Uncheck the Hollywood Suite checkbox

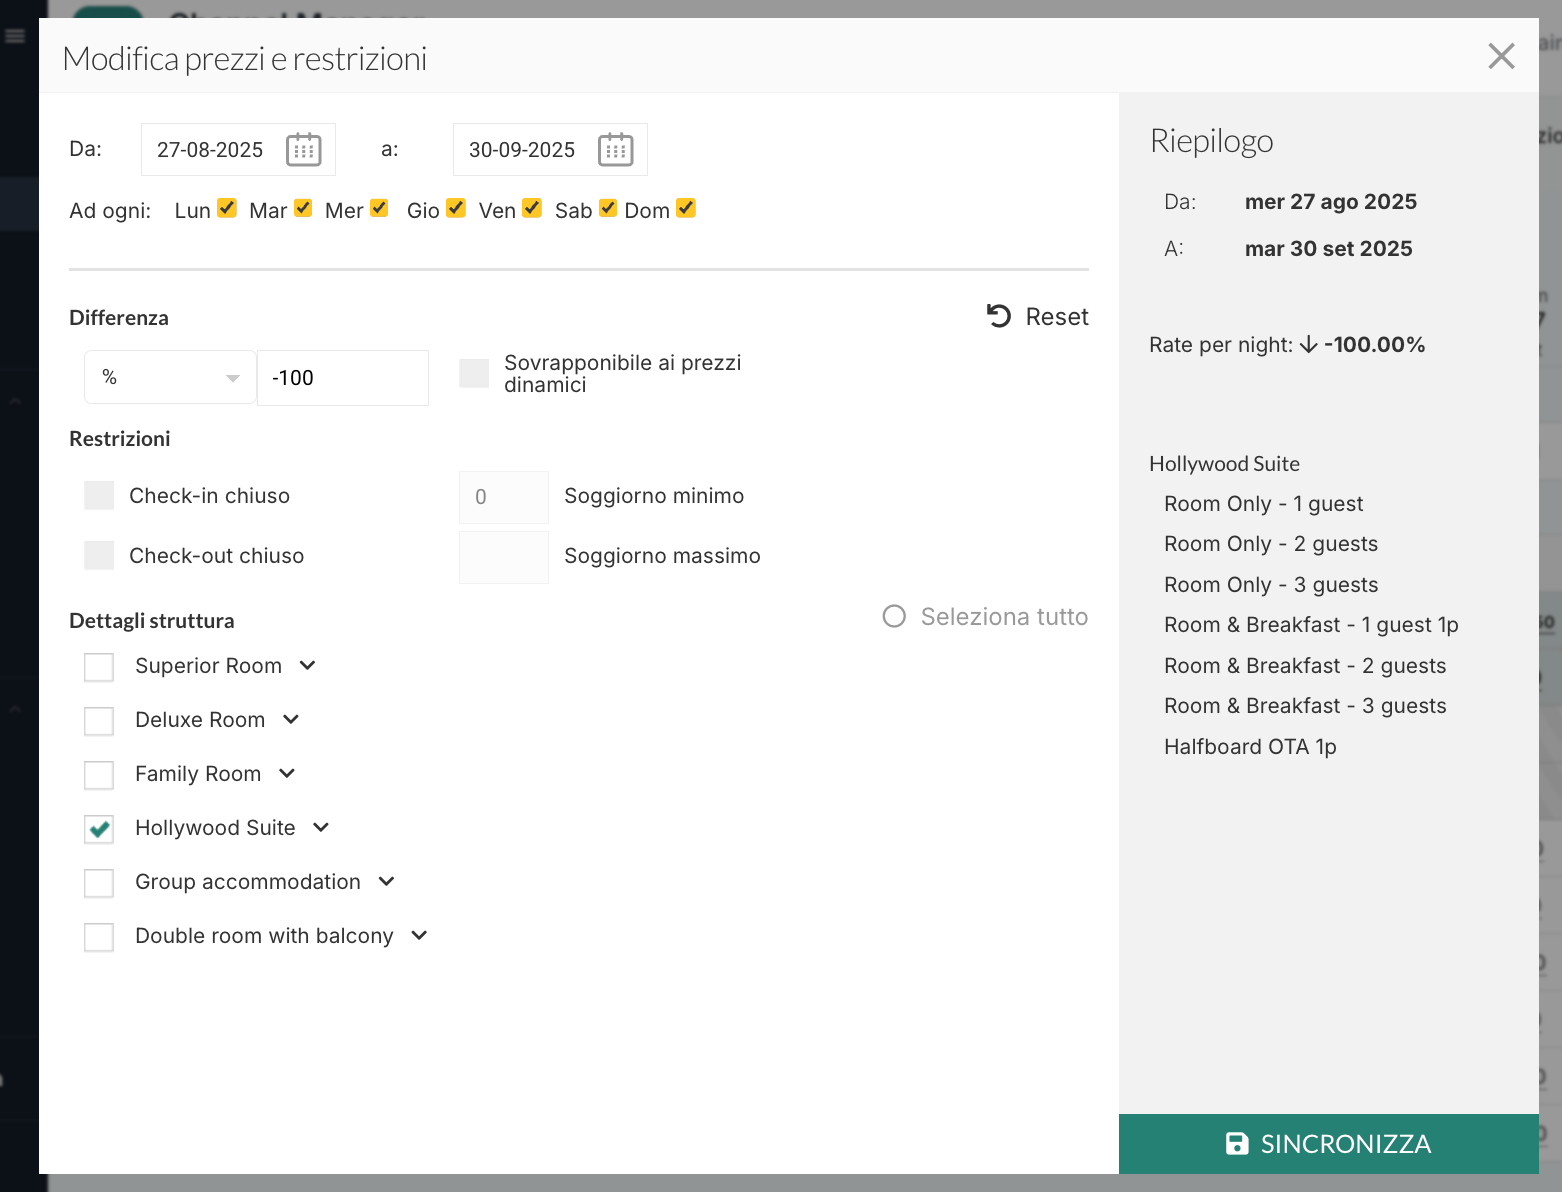point(99,829)
